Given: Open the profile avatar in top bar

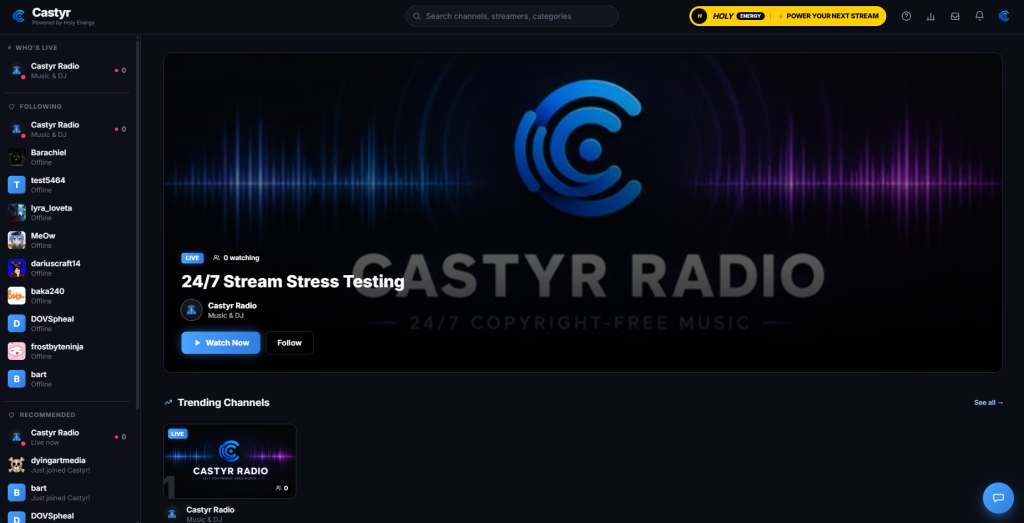Looking at the screenshot, I should pyautogui.click(x=1004, y=16).
